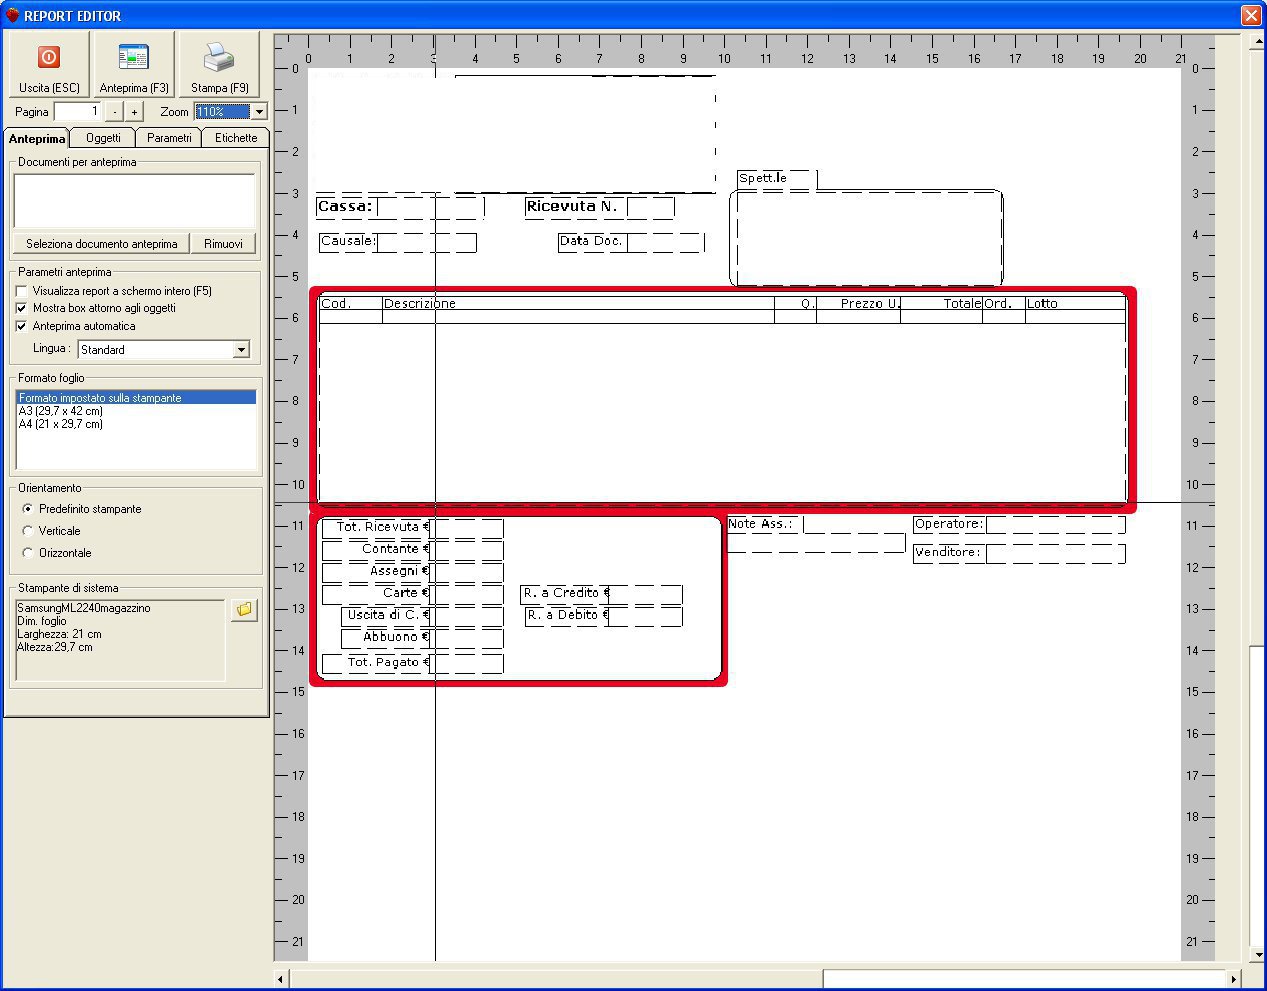Switch to the Etichette tab
1267x991 pixels.
236,138
